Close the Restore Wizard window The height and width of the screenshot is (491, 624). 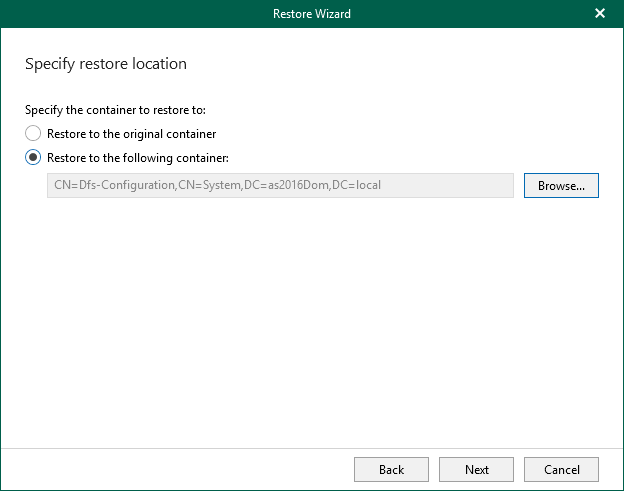[x=600, y=14]
